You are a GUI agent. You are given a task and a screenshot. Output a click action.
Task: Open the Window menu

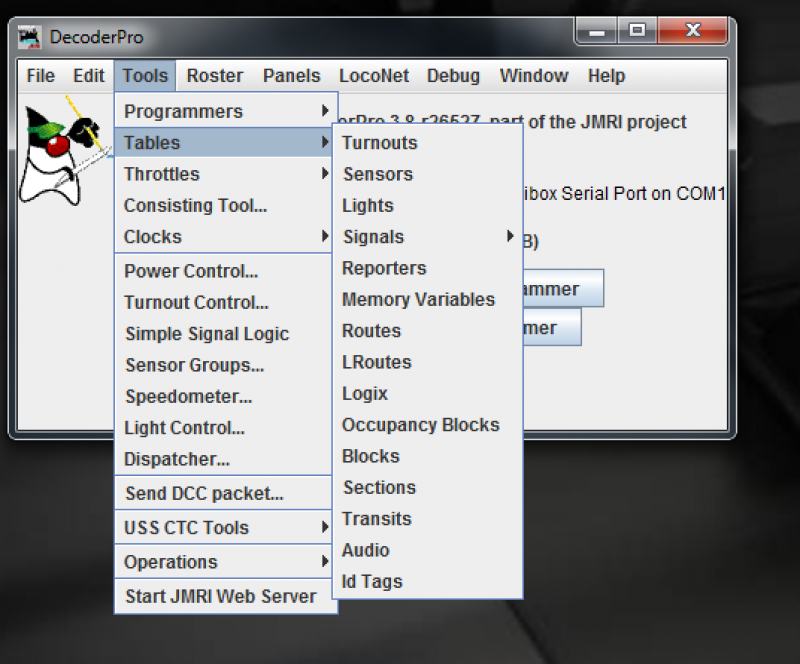click(534, 76)
